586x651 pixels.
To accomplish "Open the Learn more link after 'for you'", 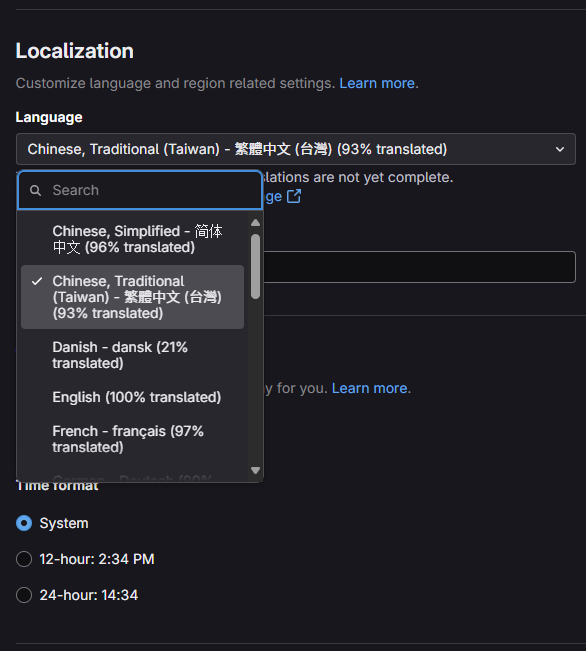I will [369, 388].
